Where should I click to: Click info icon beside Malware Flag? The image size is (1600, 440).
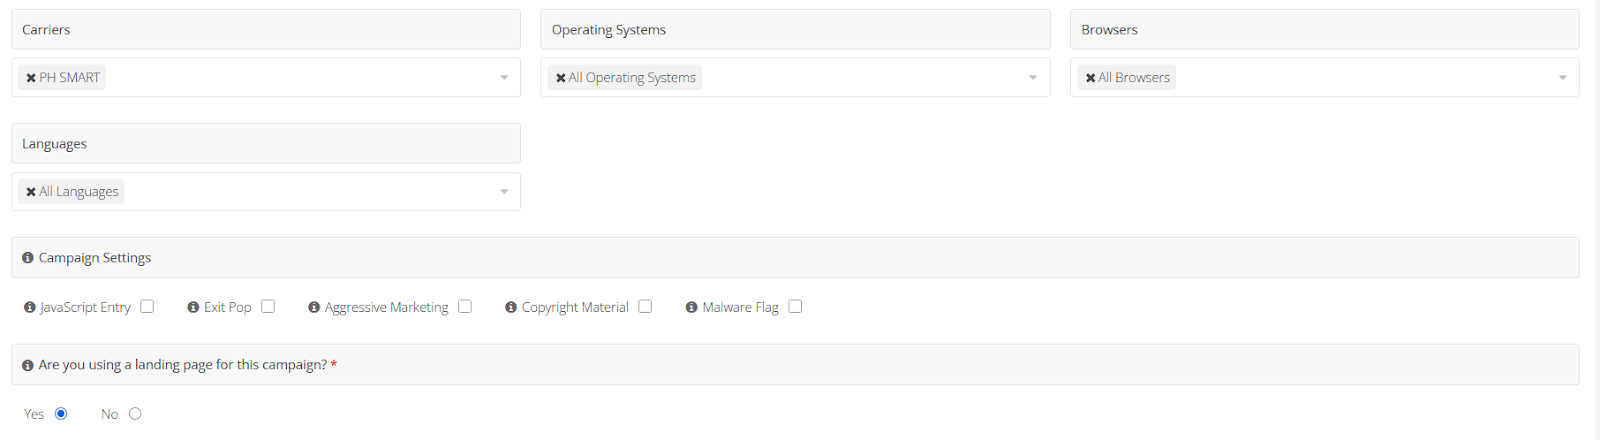click(x=691, y=308)
